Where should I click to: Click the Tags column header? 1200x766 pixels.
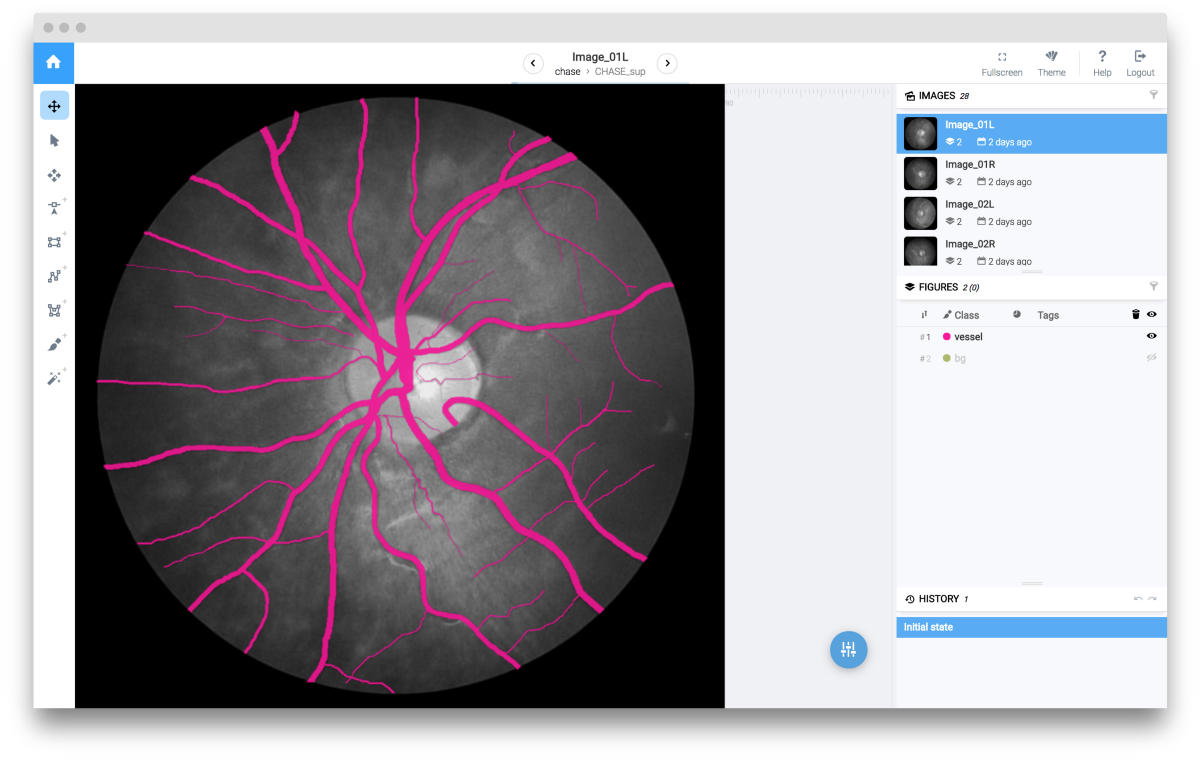click(x=1048, y=315)
